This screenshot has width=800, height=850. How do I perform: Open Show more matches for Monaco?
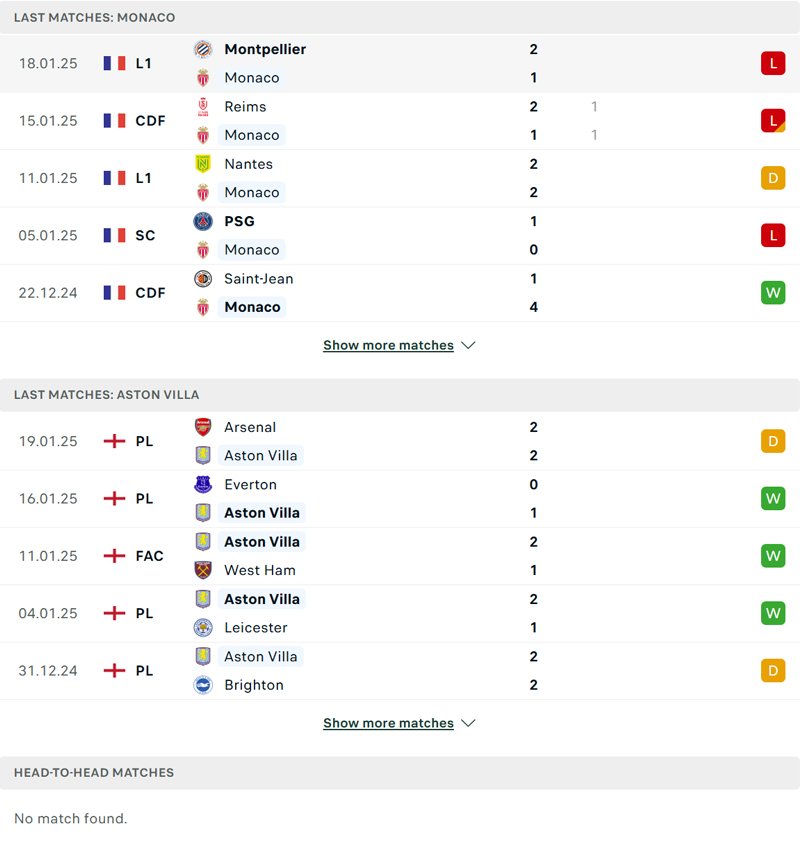coord(388,345)
